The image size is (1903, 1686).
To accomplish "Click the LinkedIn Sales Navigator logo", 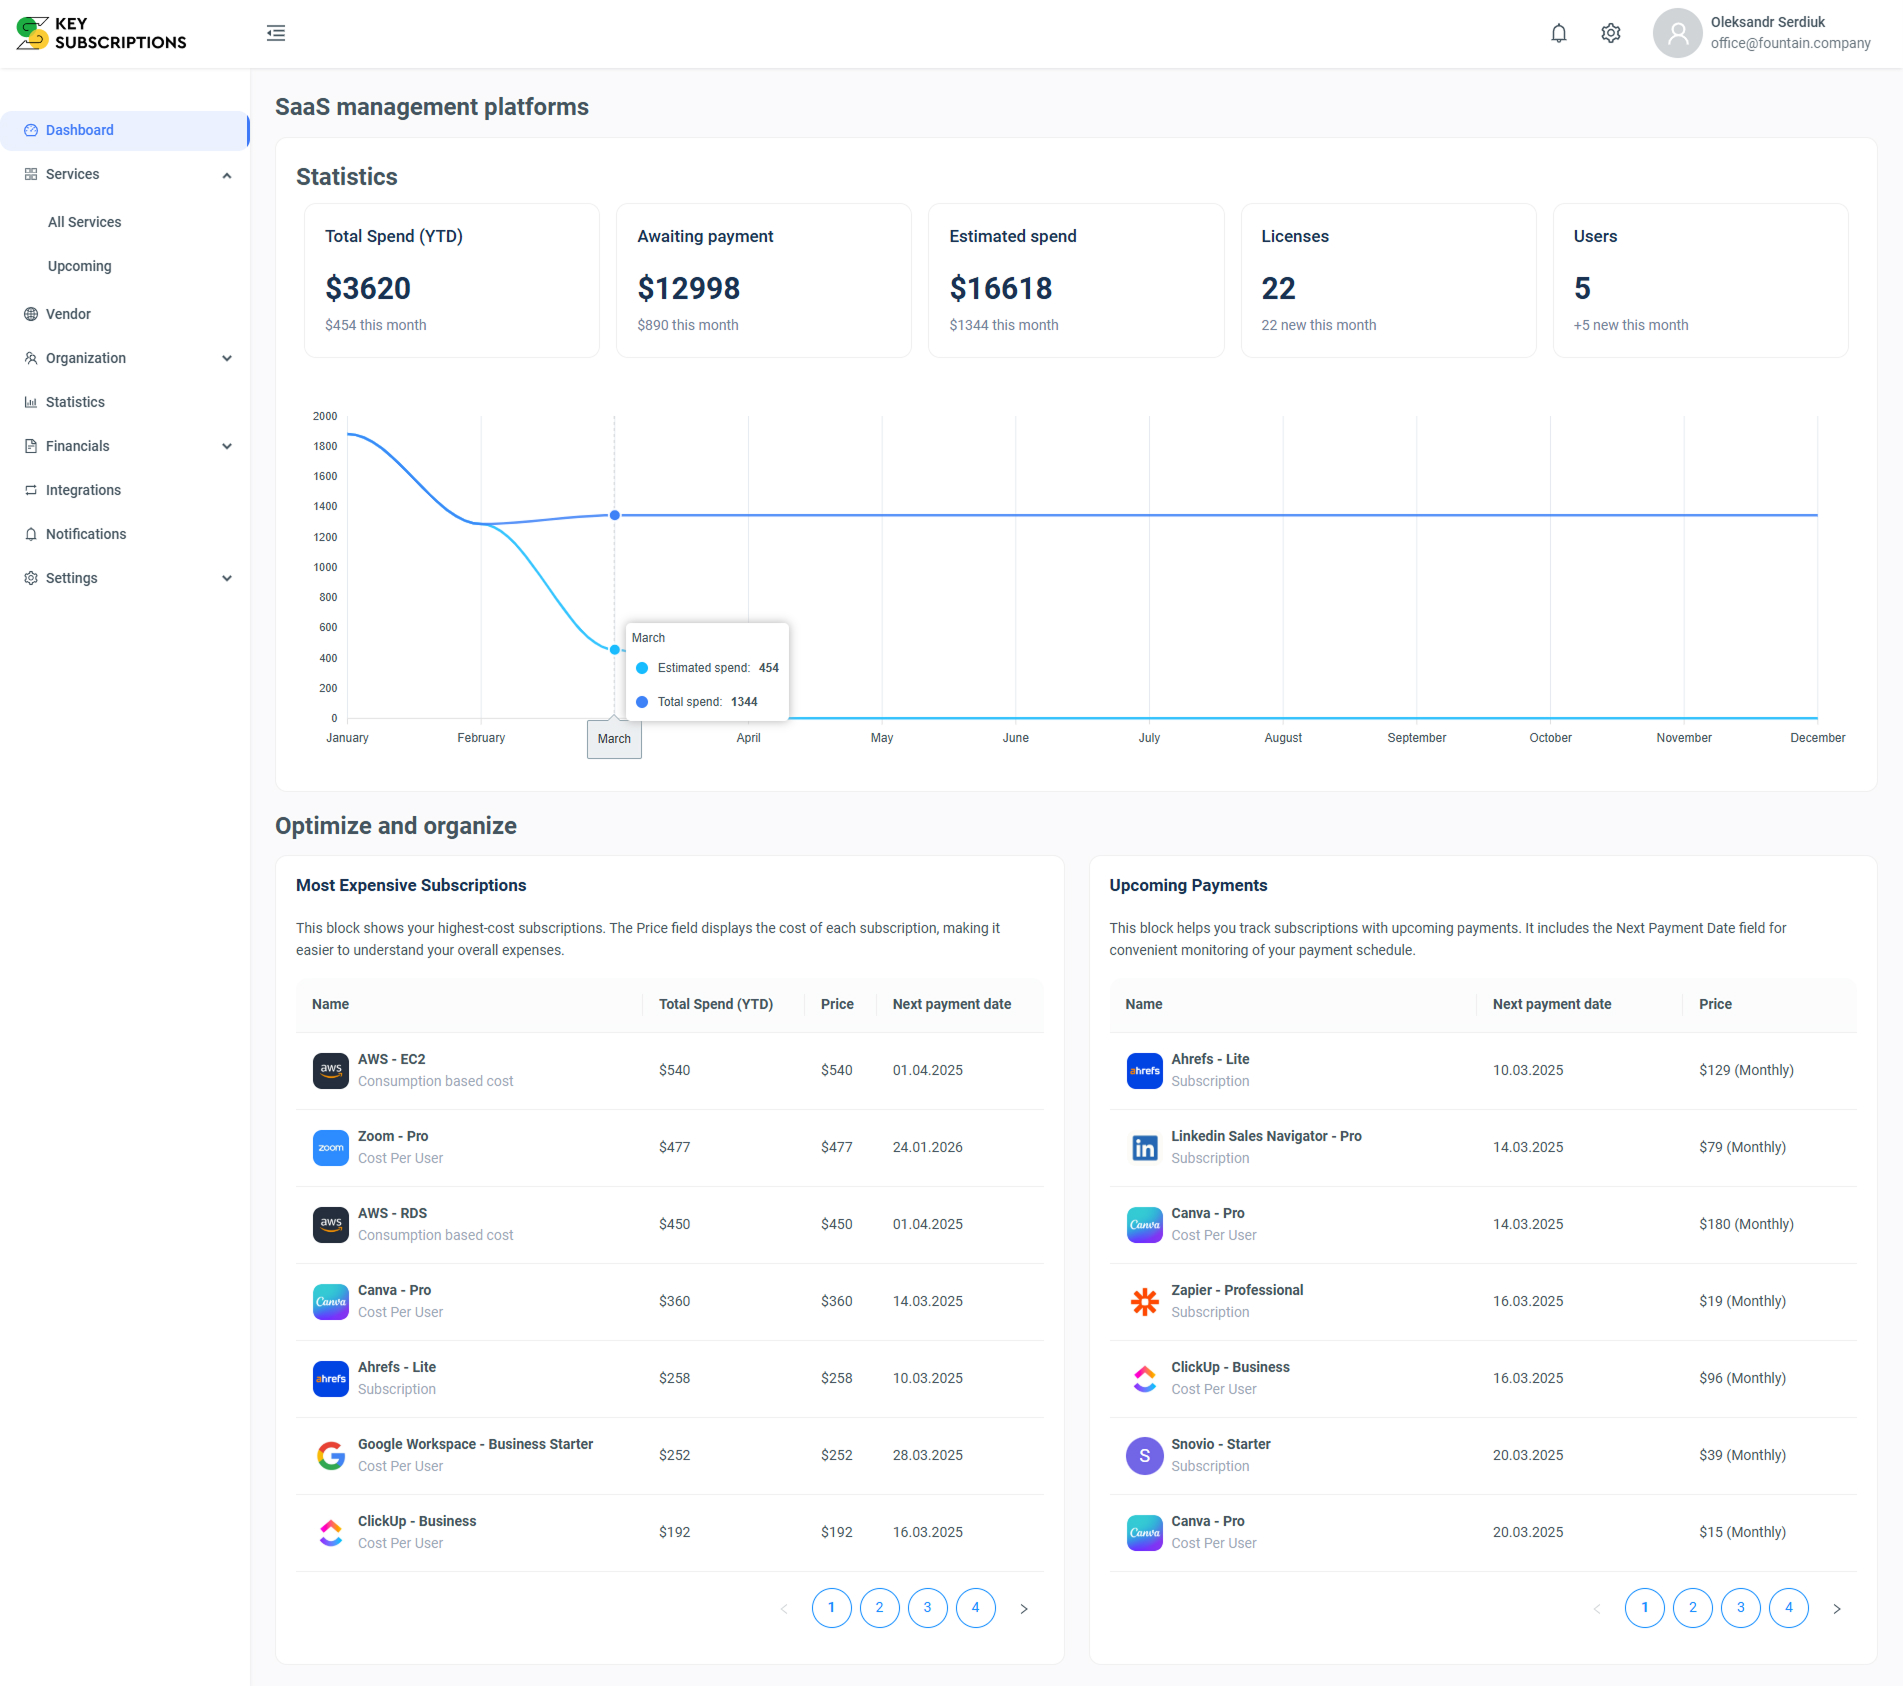I will 1144,1147.
